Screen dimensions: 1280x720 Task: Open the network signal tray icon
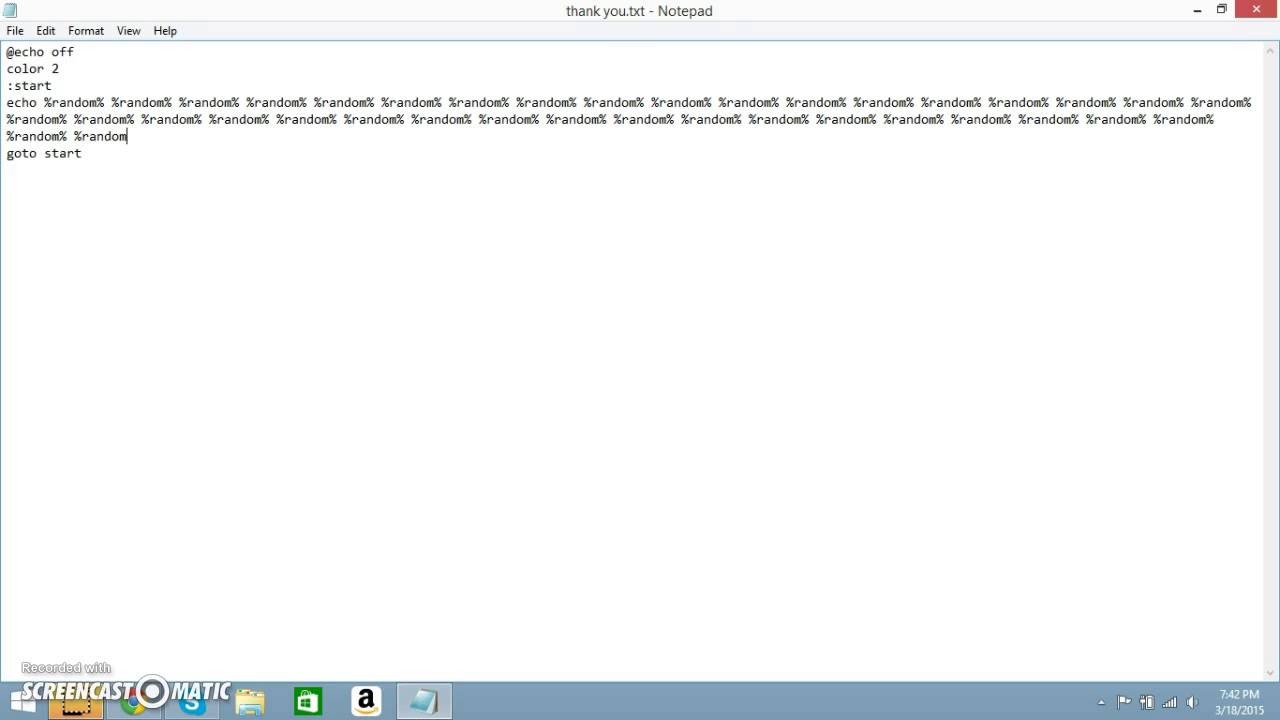tap(1170, 702)
